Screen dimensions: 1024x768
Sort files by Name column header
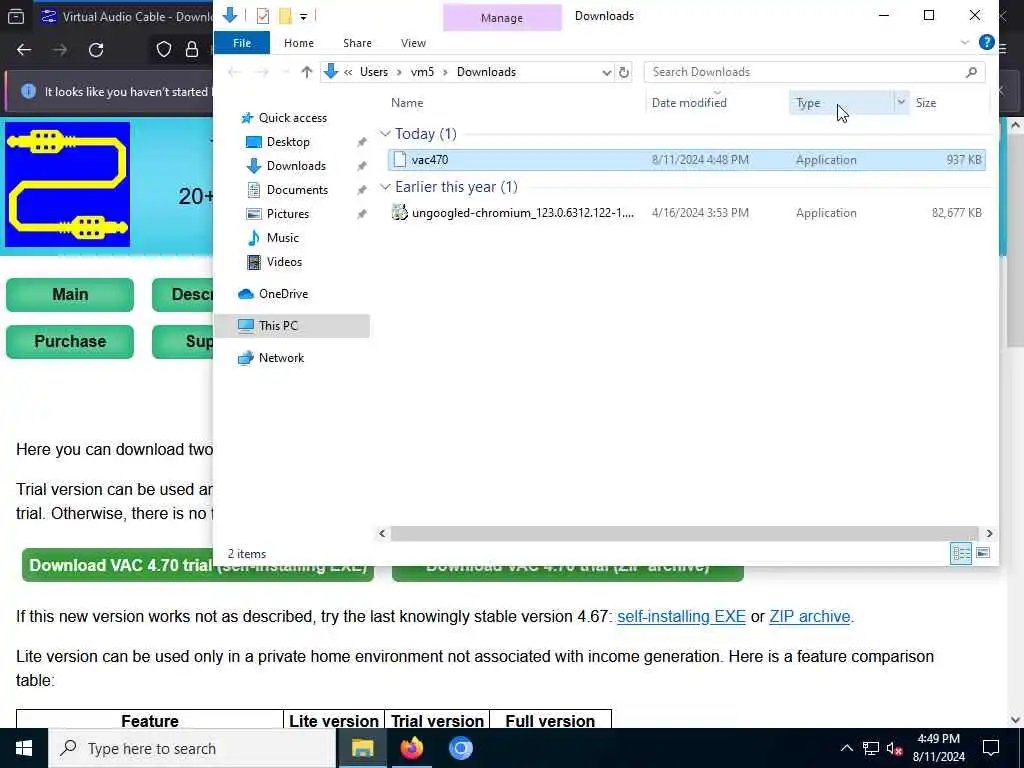tap(407, 103)
